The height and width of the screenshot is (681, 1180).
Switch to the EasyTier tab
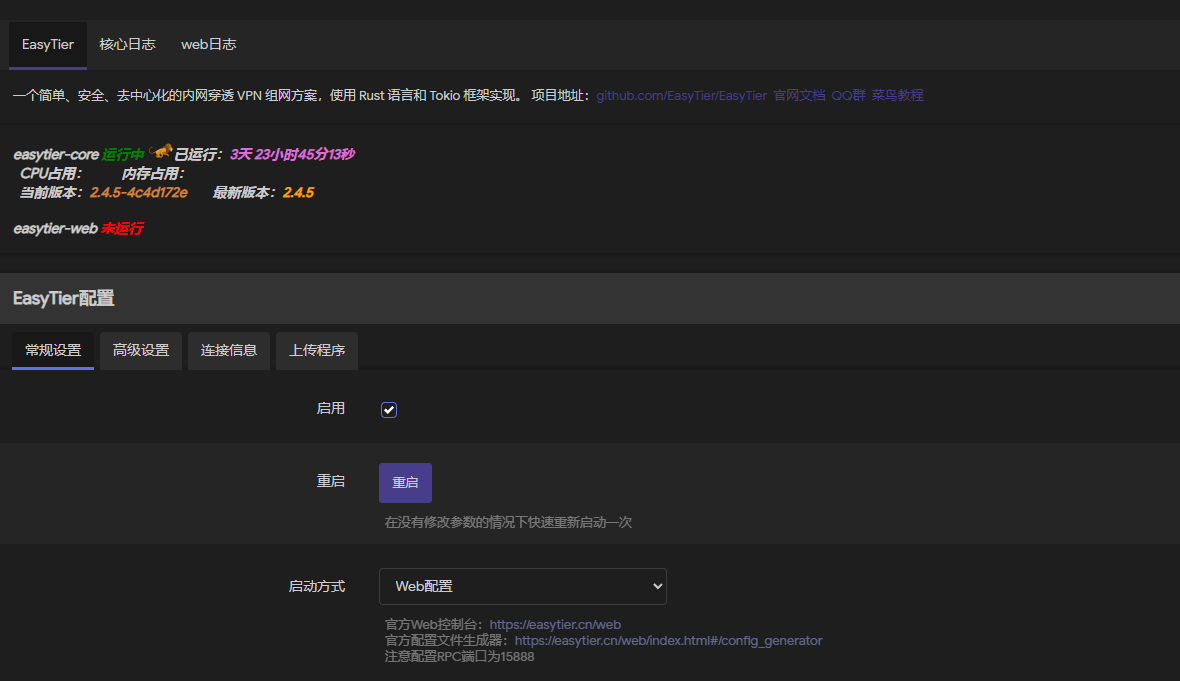[x=47, y=44]
